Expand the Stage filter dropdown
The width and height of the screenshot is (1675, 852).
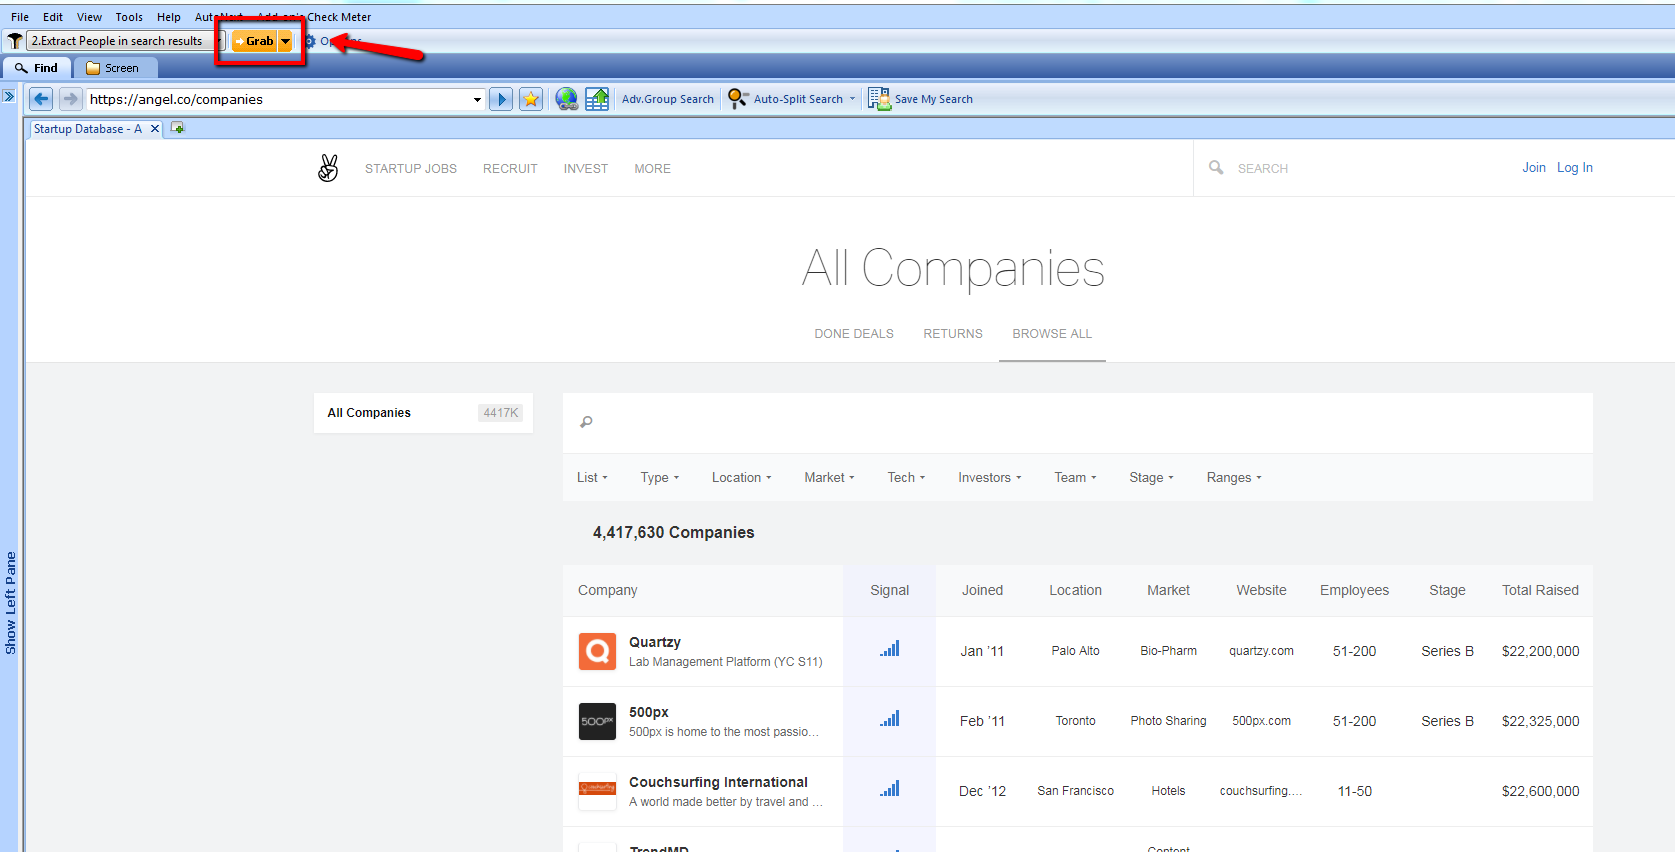tap(1152, 478)
